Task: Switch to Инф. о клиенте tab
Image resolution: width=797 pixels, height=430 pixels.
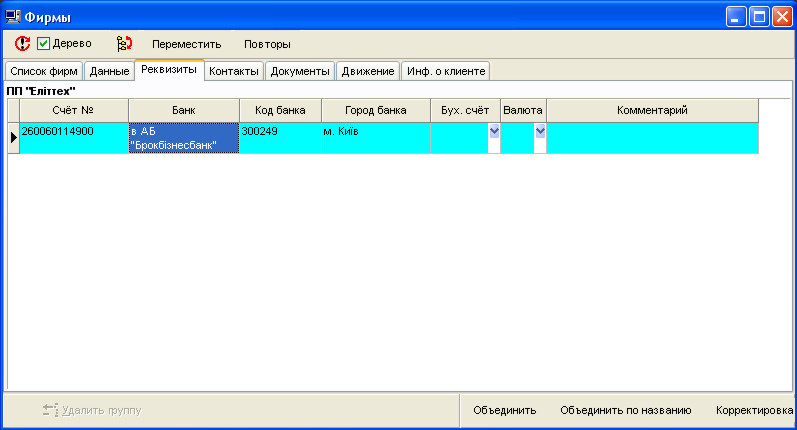Action: pyautogui.click(x=445, y=71)
